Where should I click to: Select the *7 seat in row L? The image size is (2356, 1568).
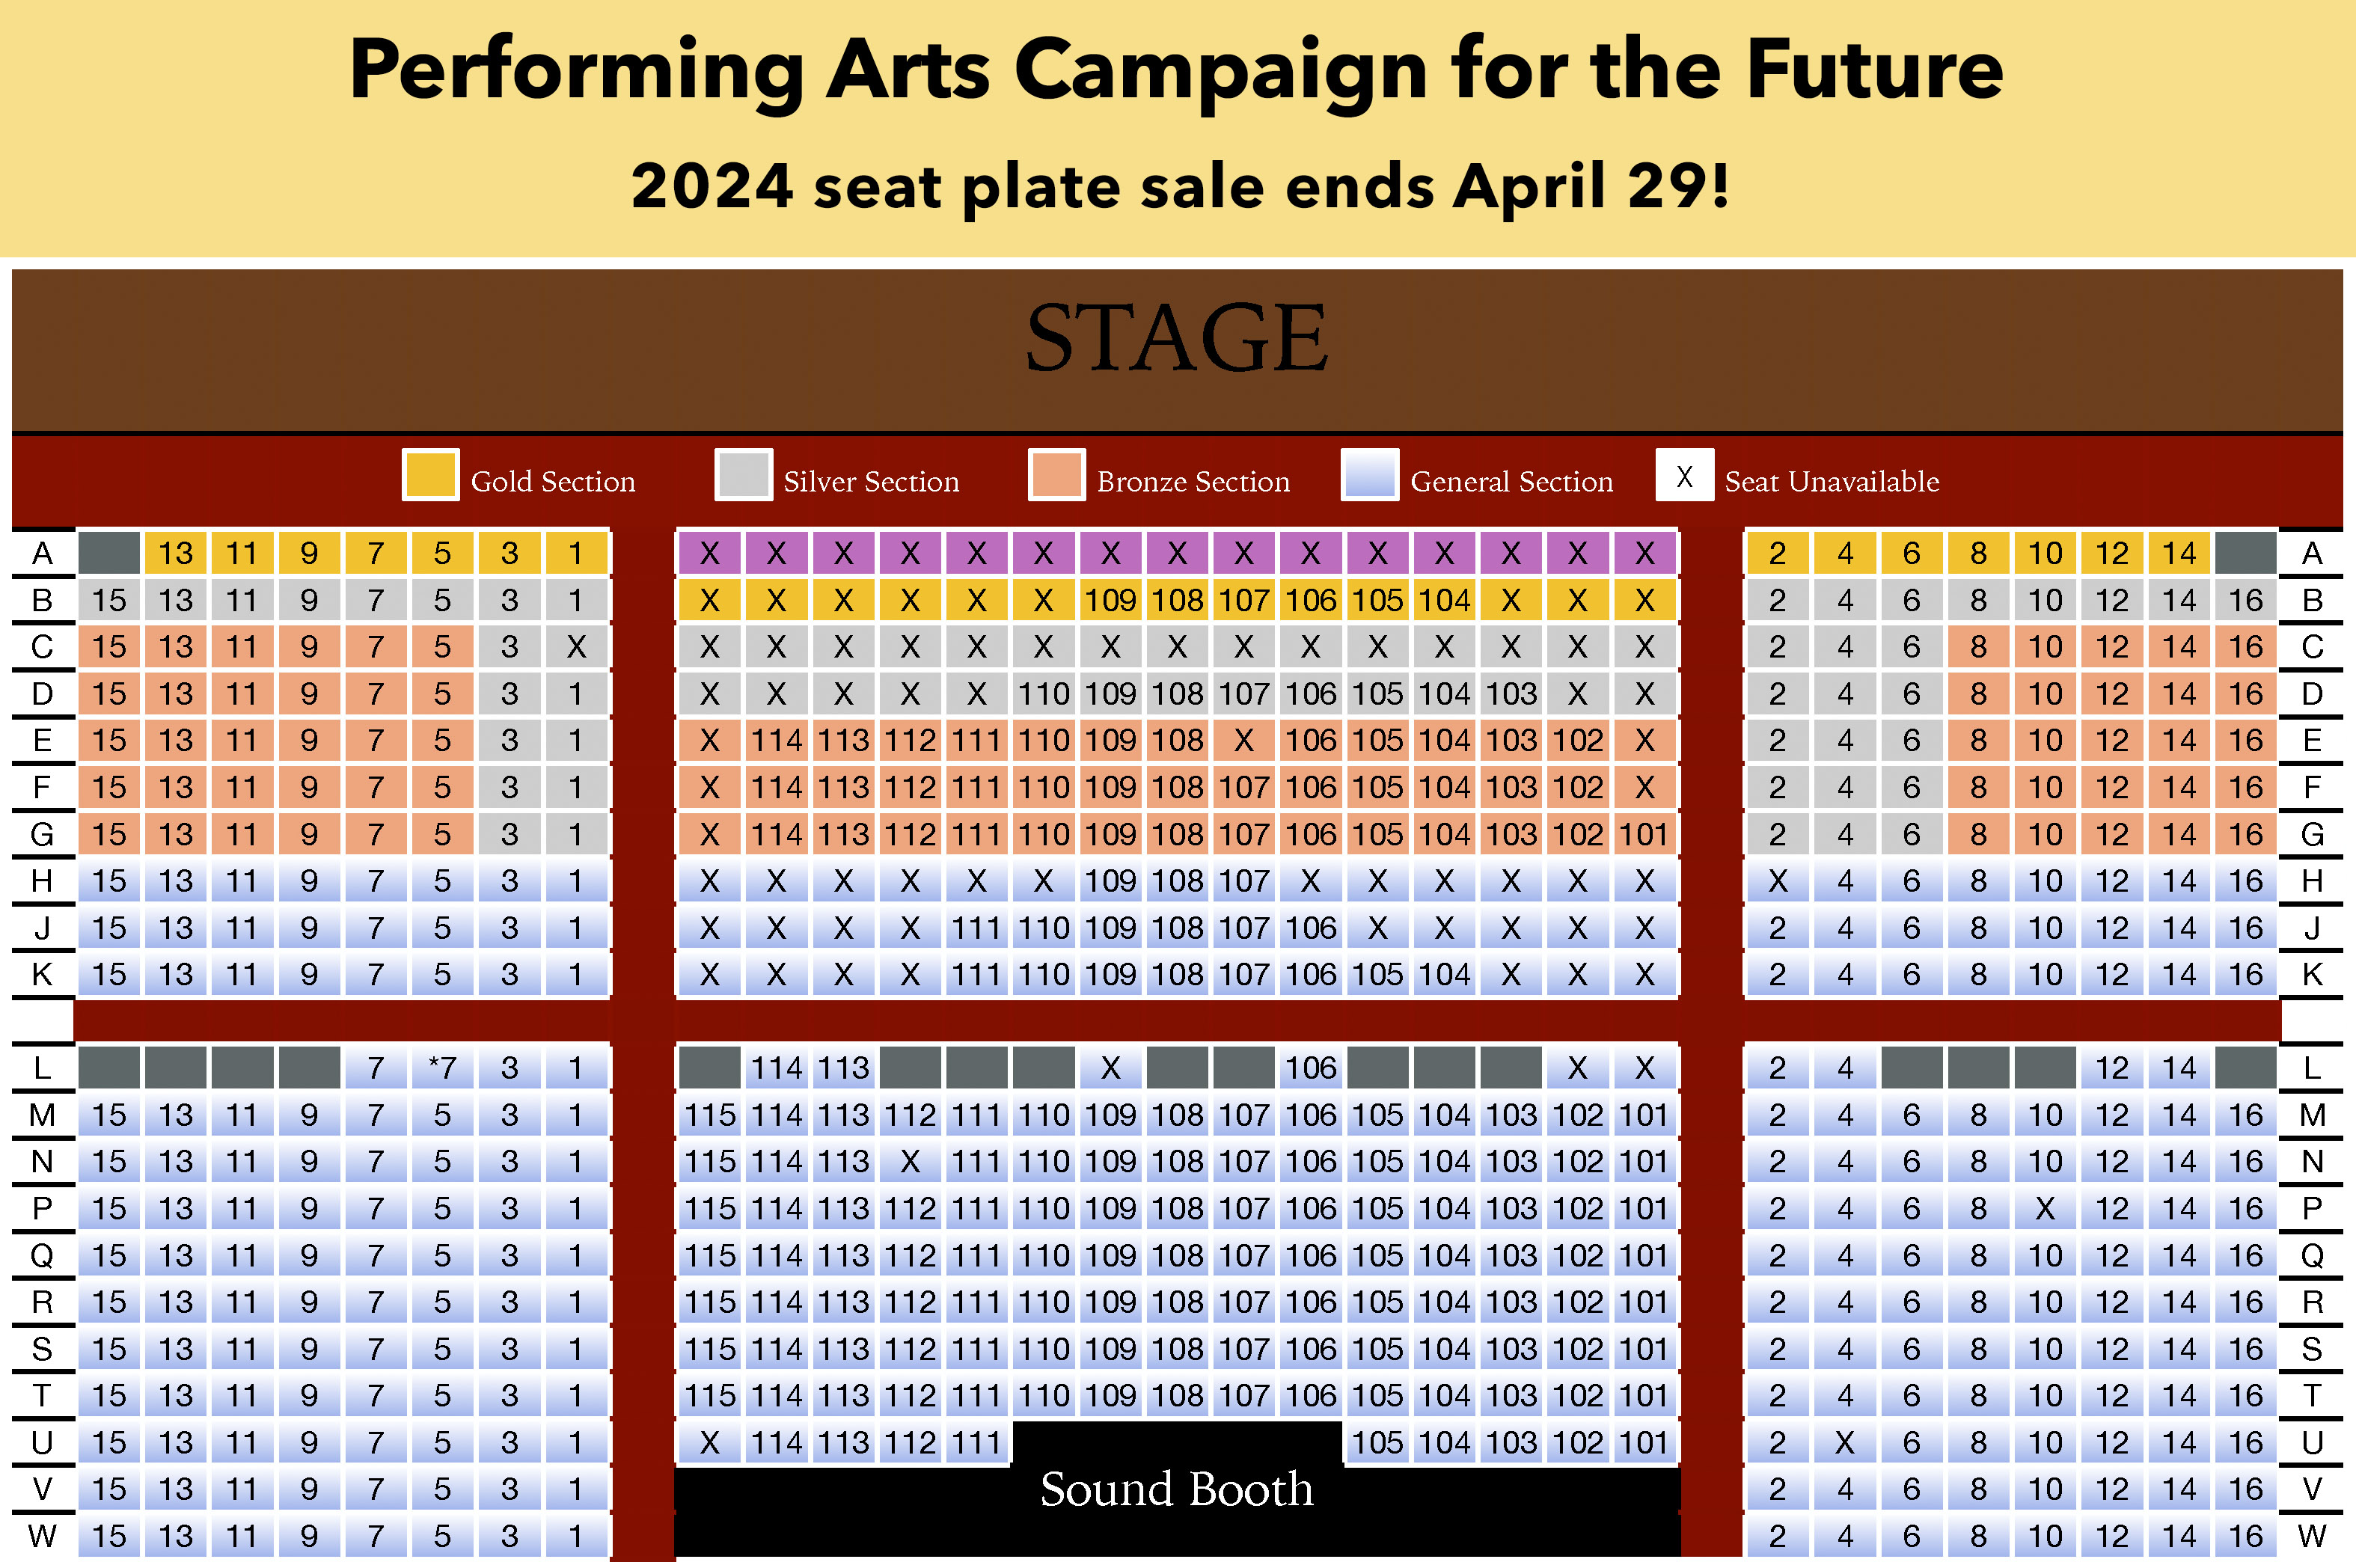pyautogui.click(x=442, y=1068)
